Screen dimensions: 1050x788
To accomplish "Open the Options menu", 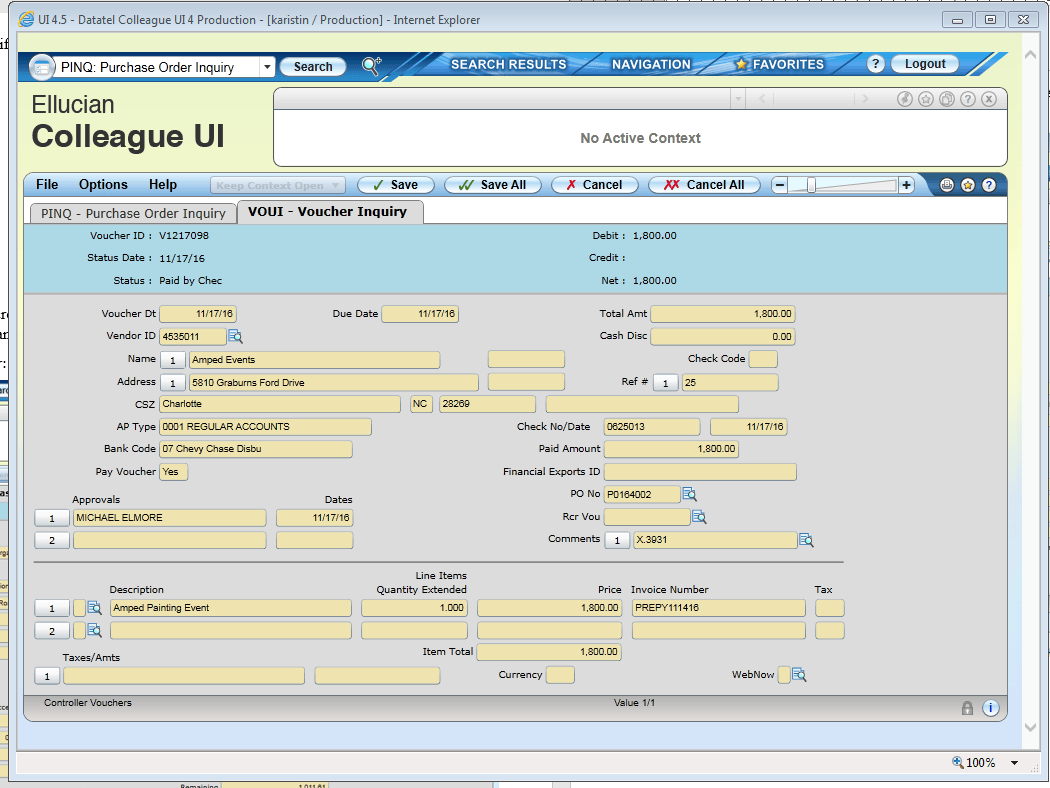I will 103,185.
